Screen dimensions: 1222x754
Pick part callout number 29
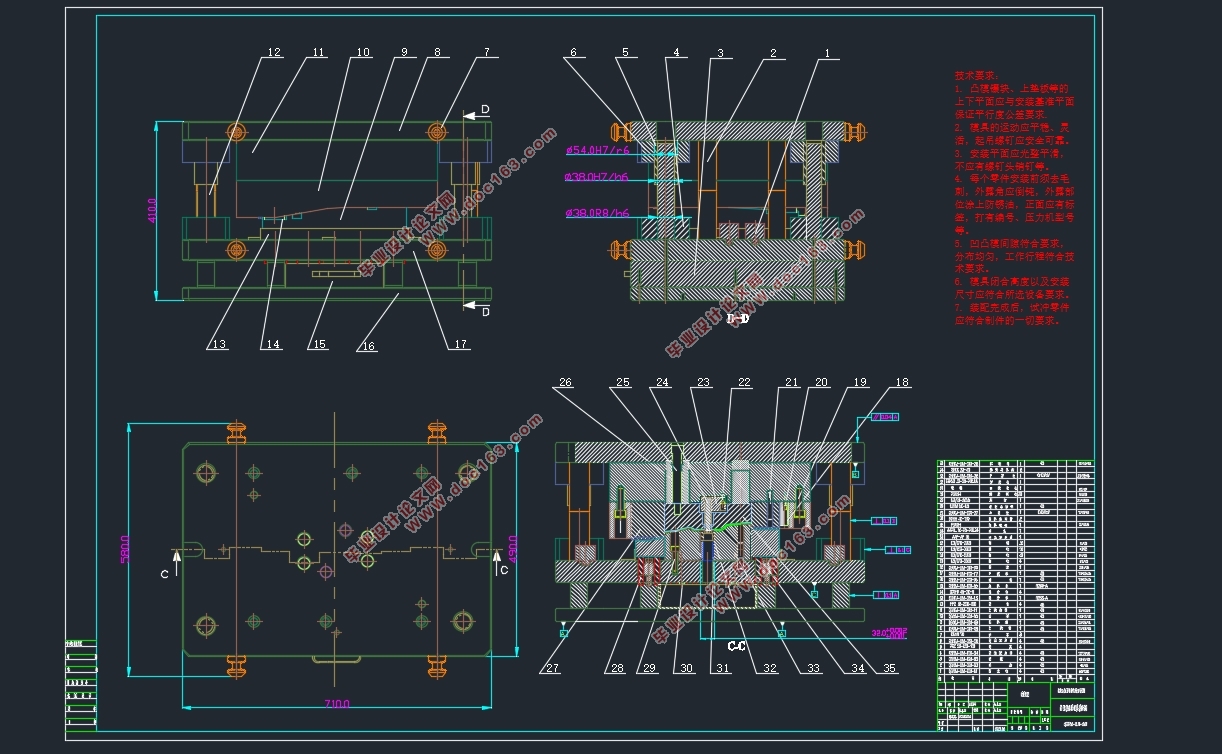pos(650,669)
